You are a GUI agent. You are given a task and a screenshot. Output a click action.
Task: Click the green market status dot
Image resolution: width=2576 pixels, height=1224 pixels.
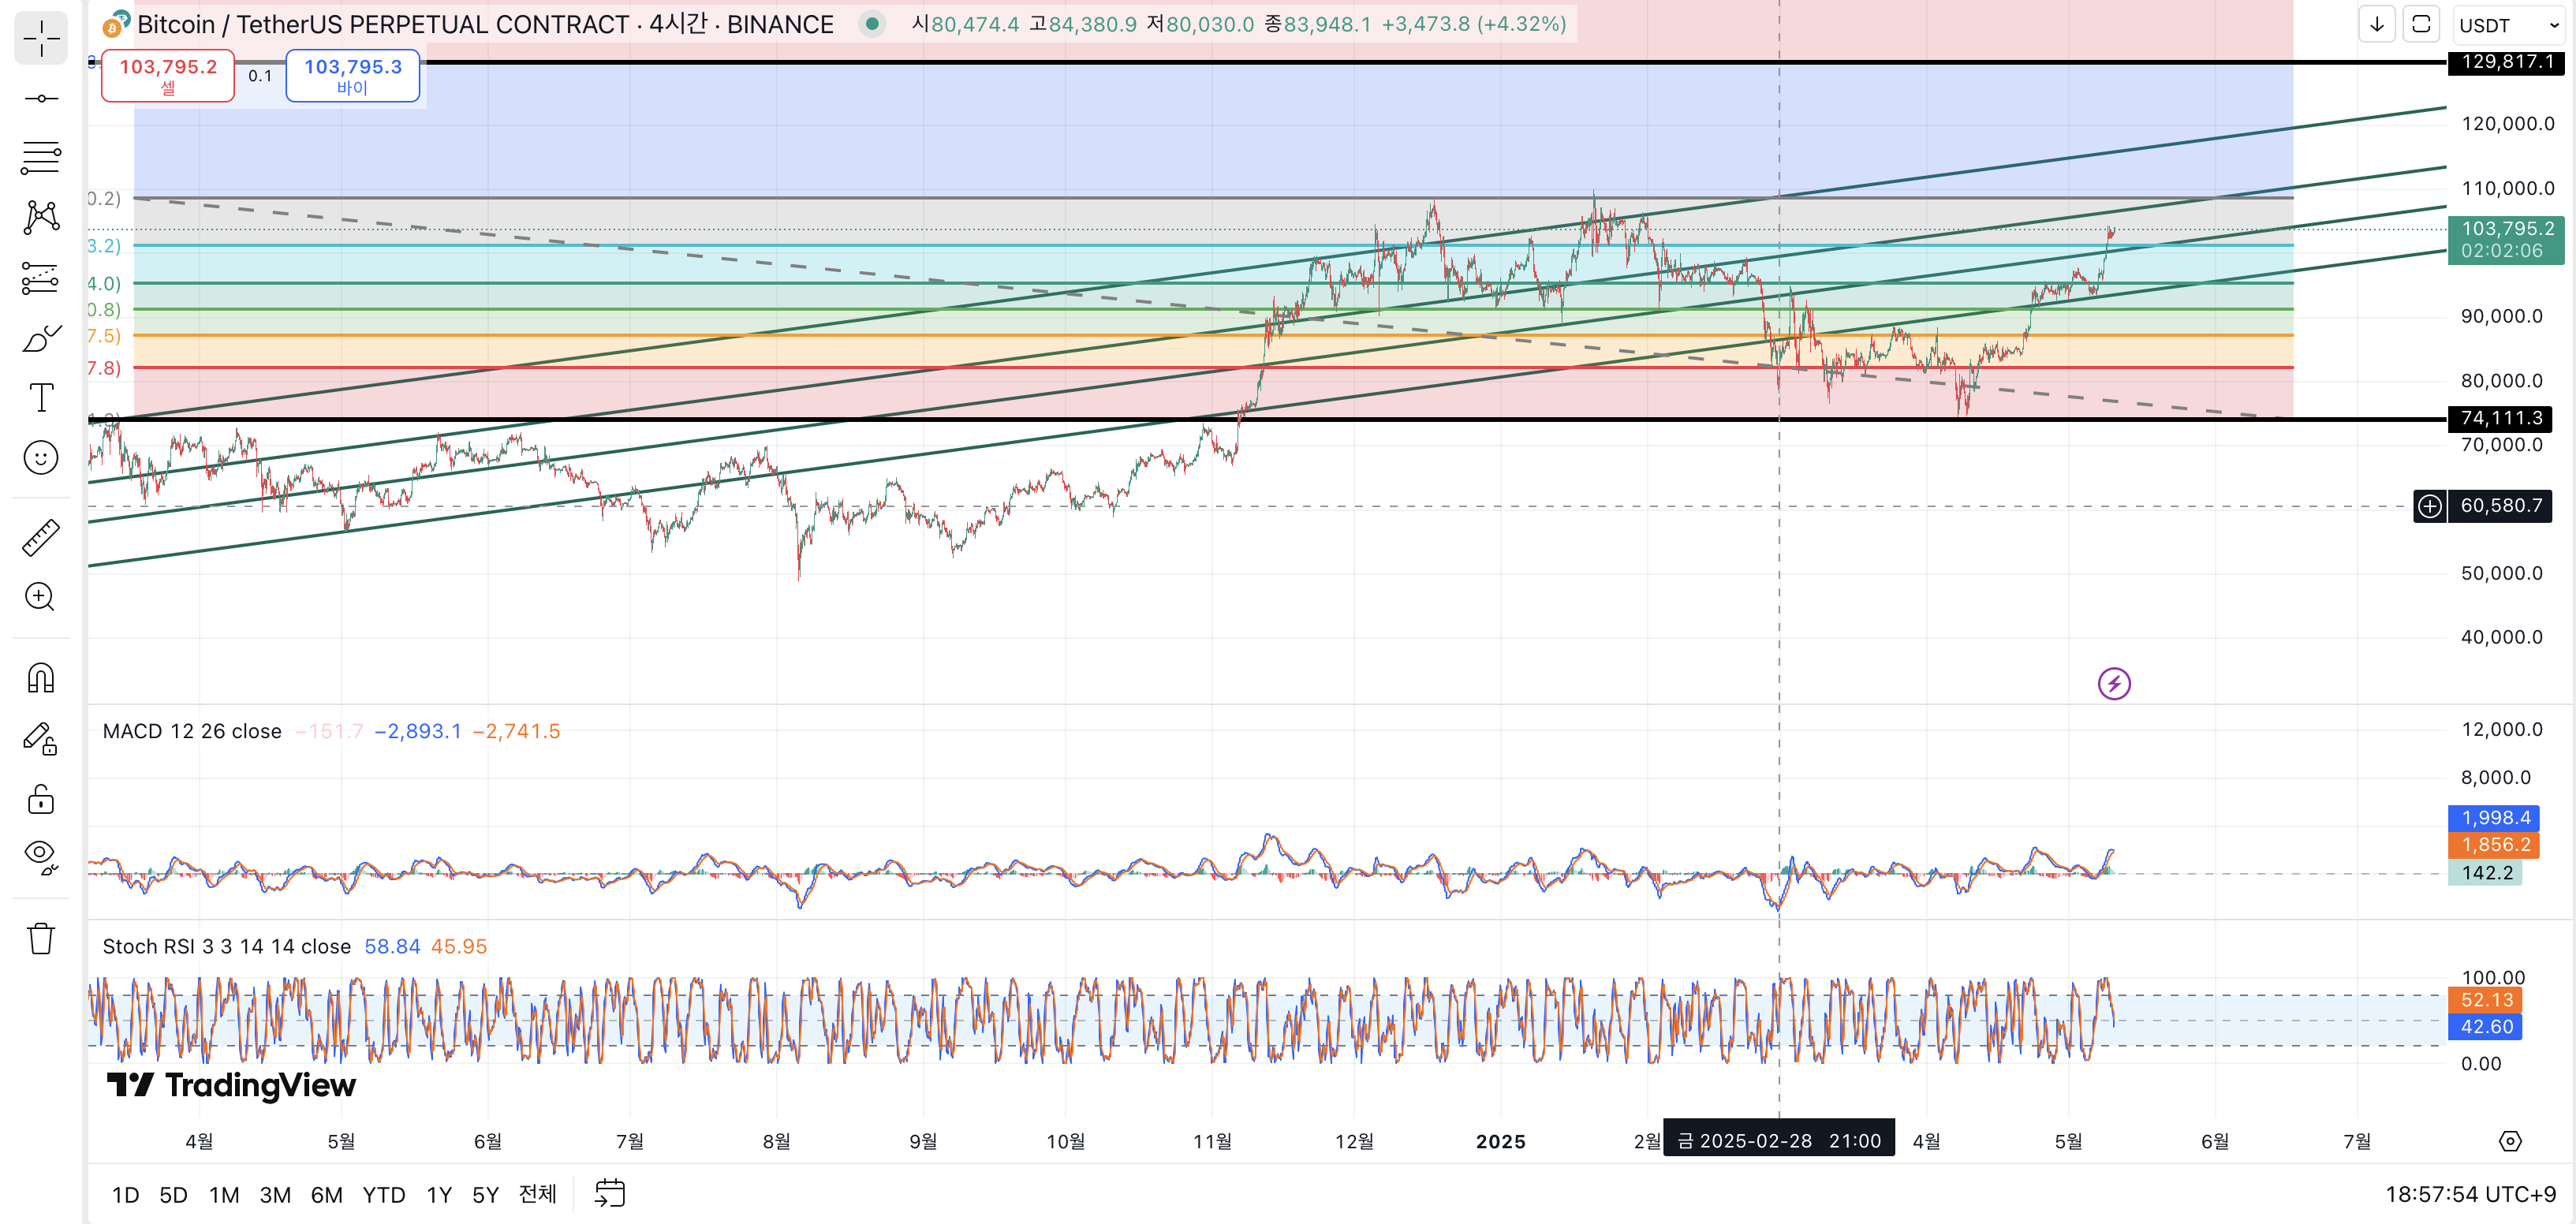click(872, 24)
